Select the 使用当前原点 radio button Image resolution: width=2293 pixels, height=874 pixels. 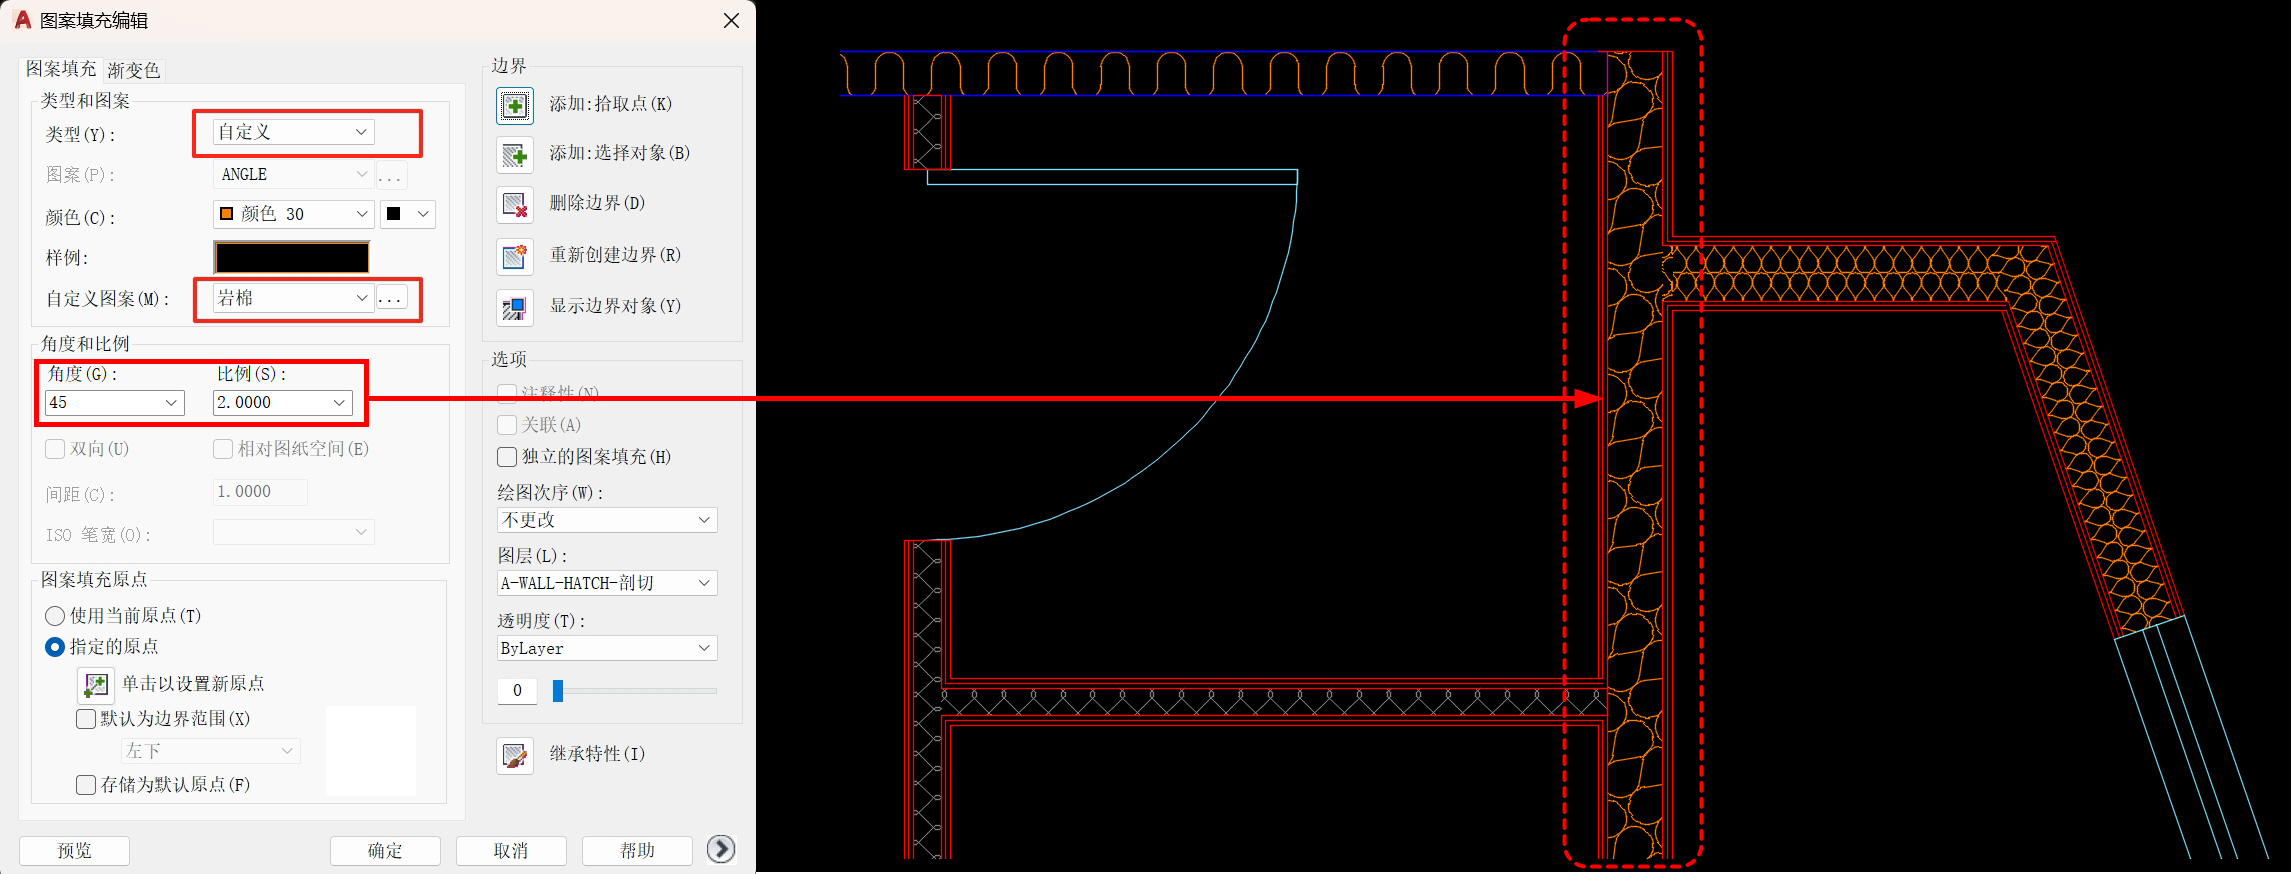point(55,616)
